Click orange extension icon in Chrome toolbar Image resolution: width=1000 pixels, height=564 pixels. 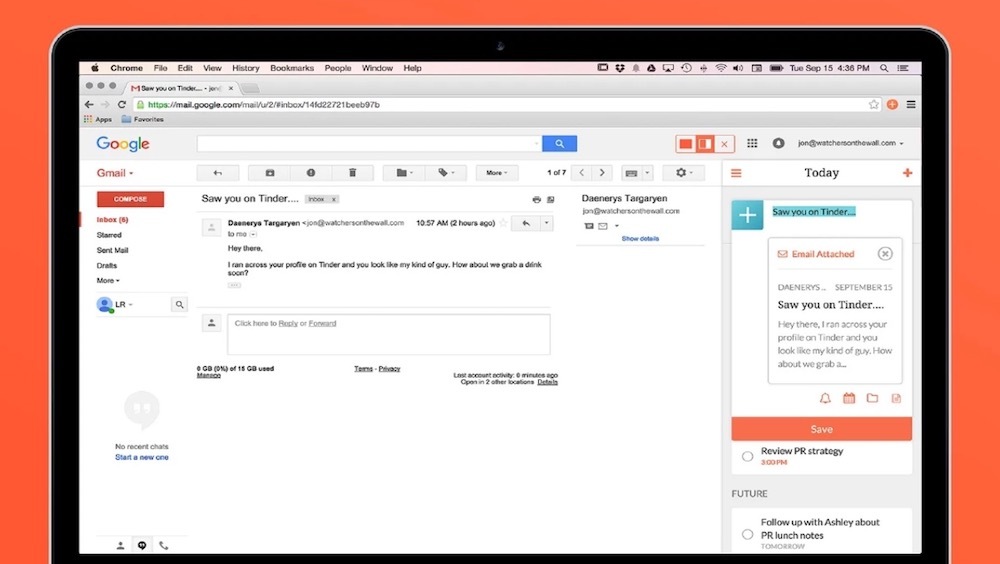pyautogui.click(x=892, y=104)
